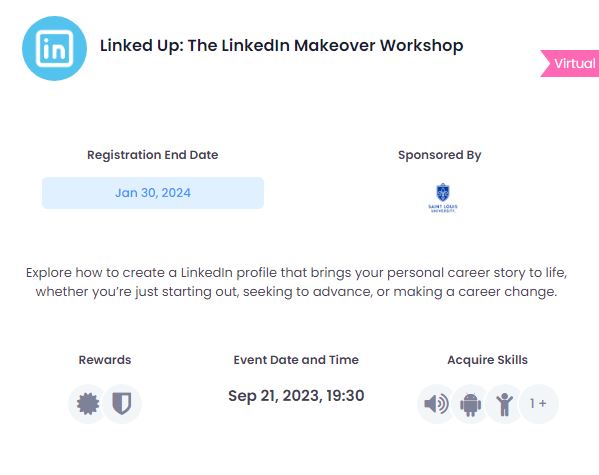The image size is (599, 475).
Task: Click the starburst badge reward icon
Action: pyautogui.click(x=88, y=404)
